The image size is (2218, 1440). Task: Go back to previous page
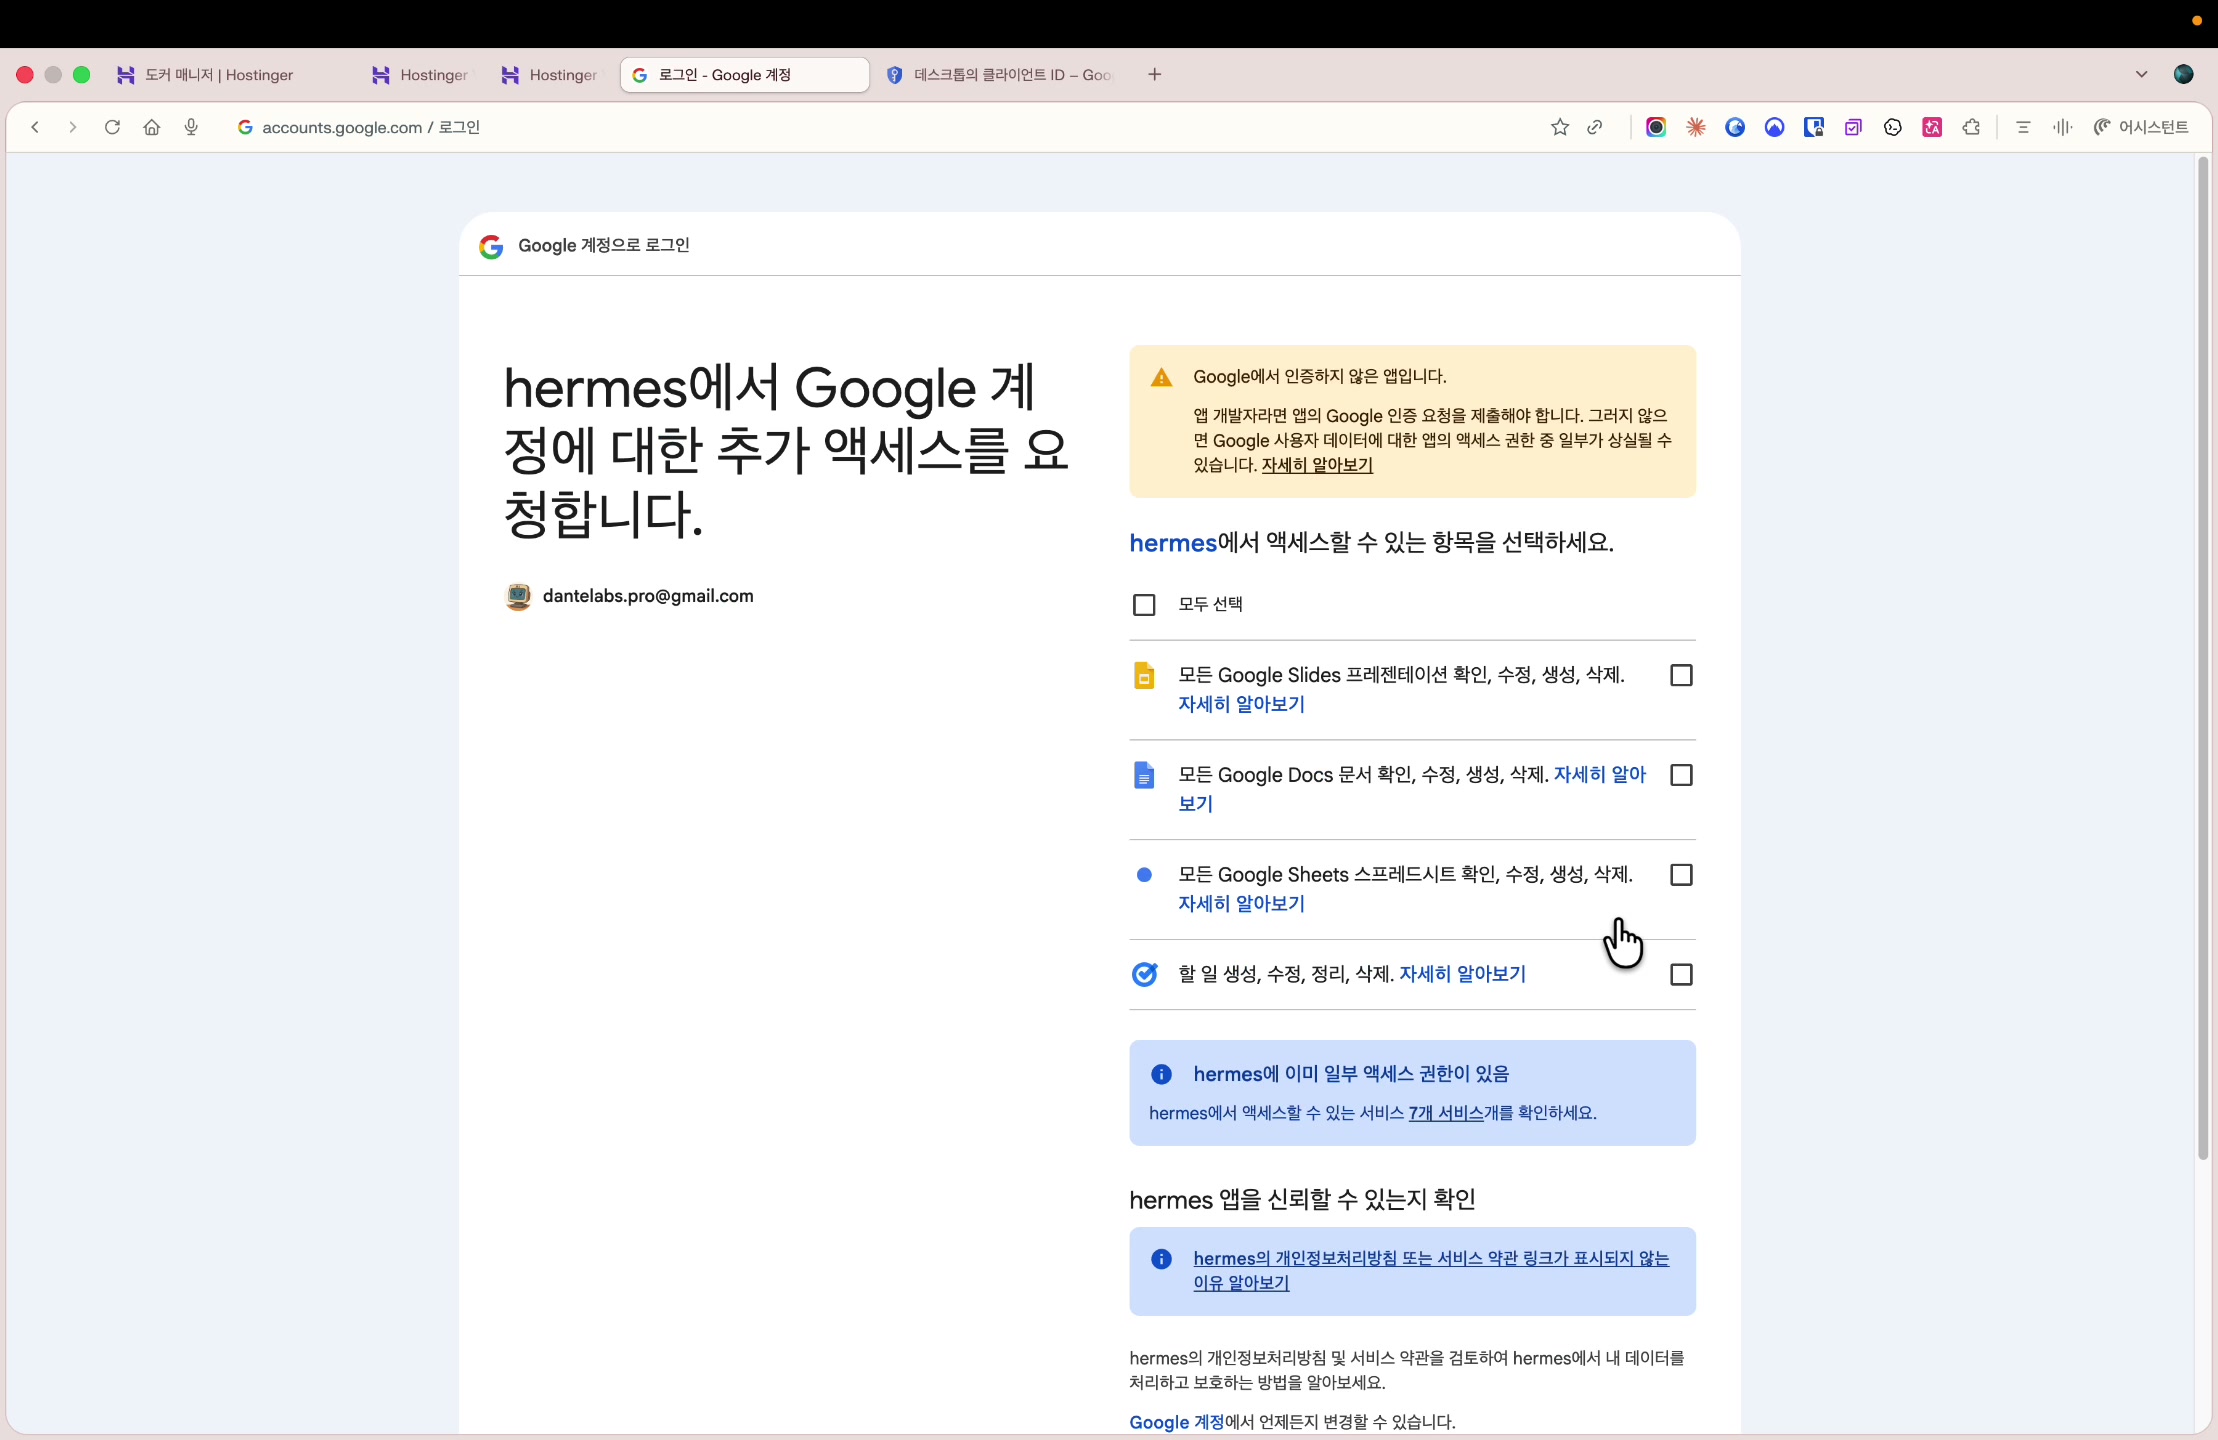click(x=35, y=127)
